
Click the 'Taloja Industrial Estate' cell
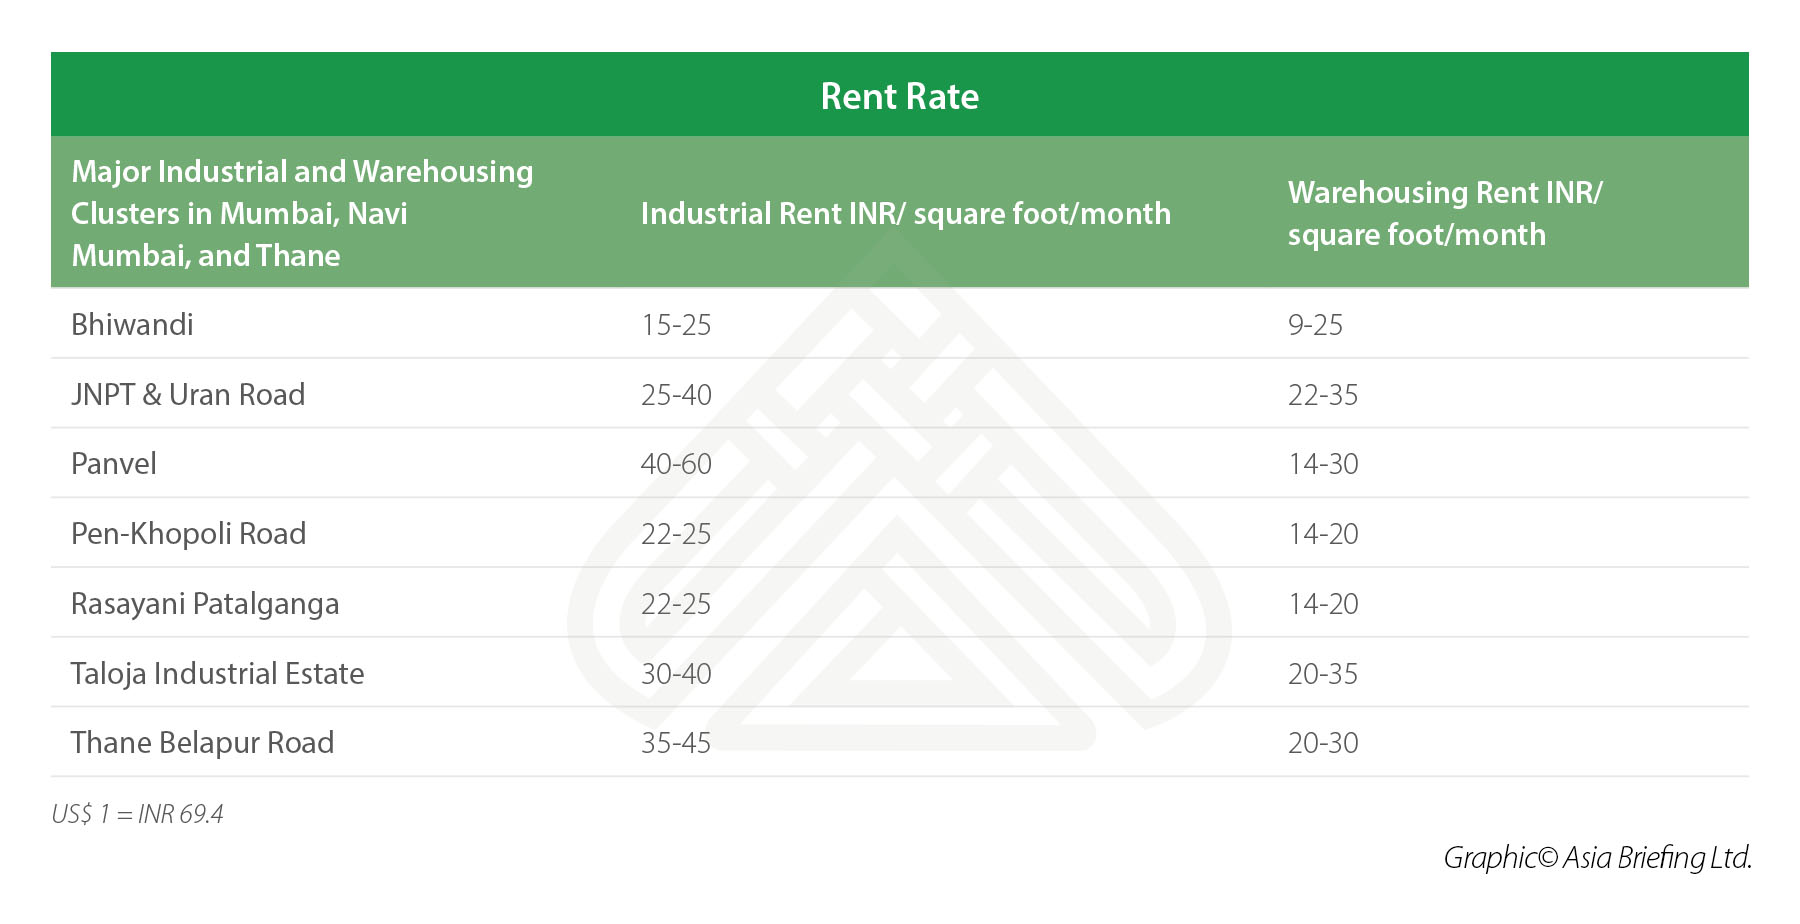[217, 673]
